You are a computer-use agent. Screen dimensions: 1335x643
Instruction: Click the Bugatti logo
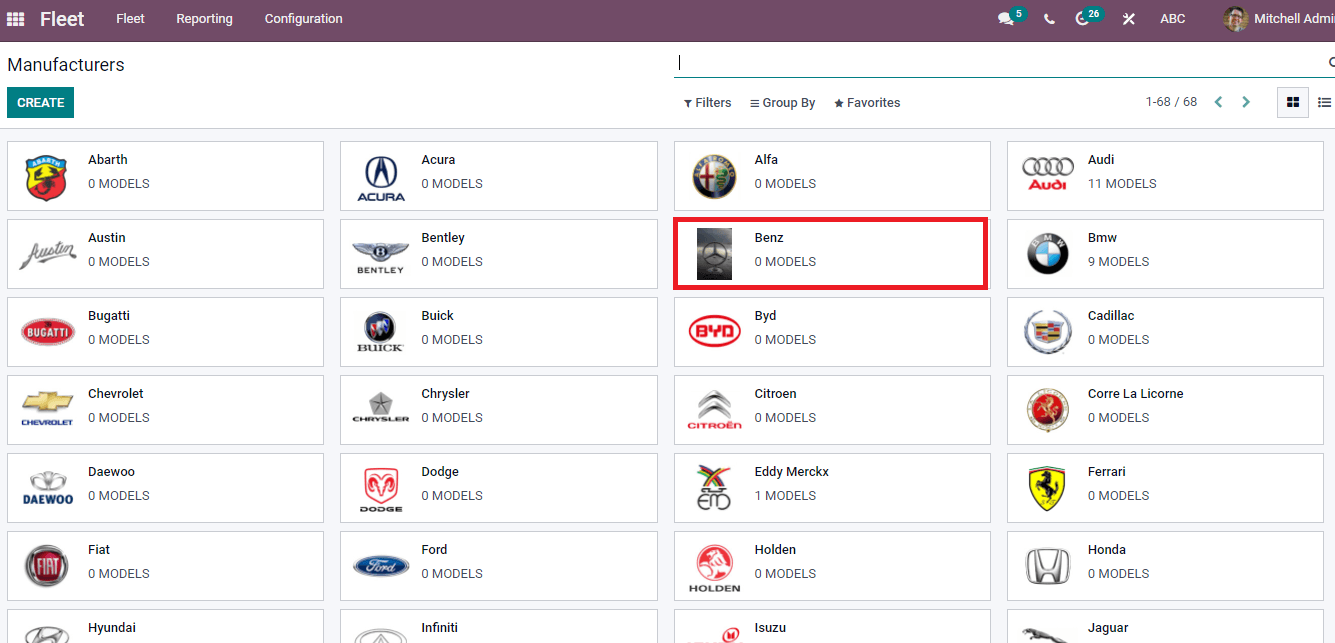[x=47, y=332]
